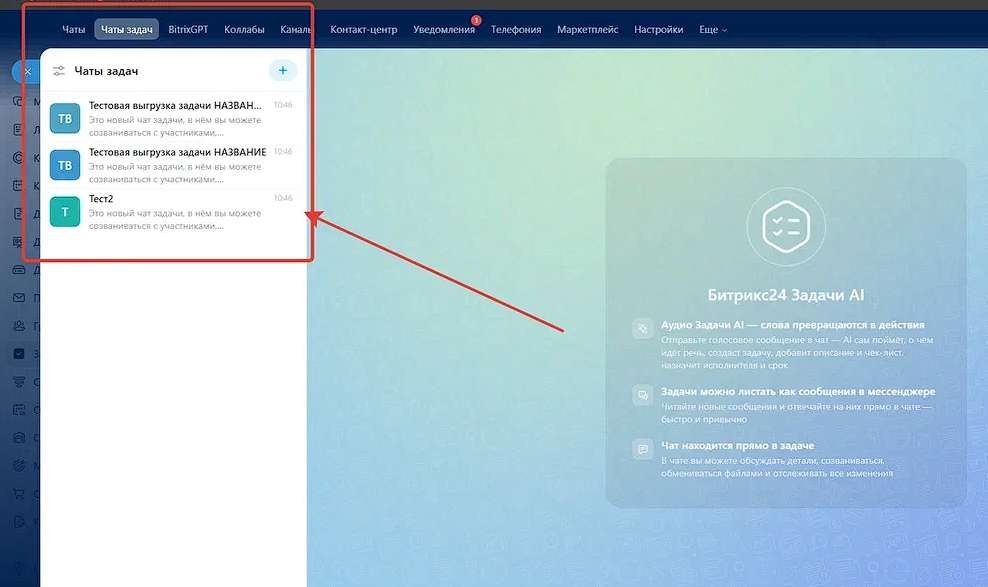Open the Маркетплейс section
The height and width of the screenshot is (587, 988).
[x=588, y=30]
